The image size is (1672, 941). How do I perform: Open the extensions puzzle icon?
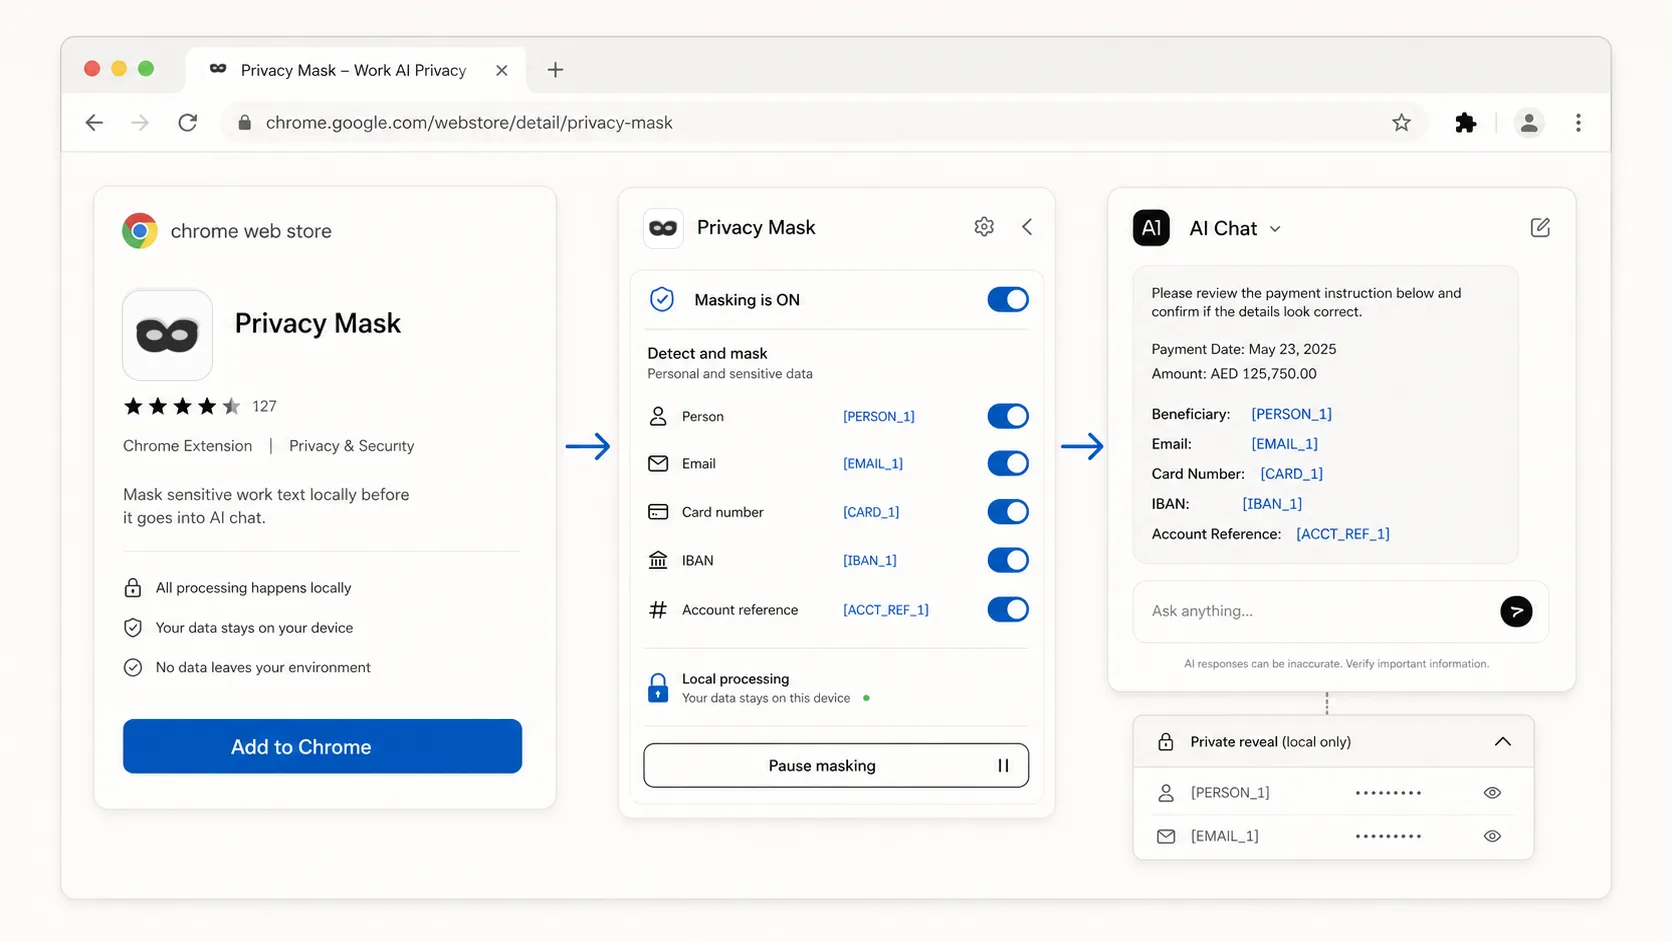(x=1465, y=122)
